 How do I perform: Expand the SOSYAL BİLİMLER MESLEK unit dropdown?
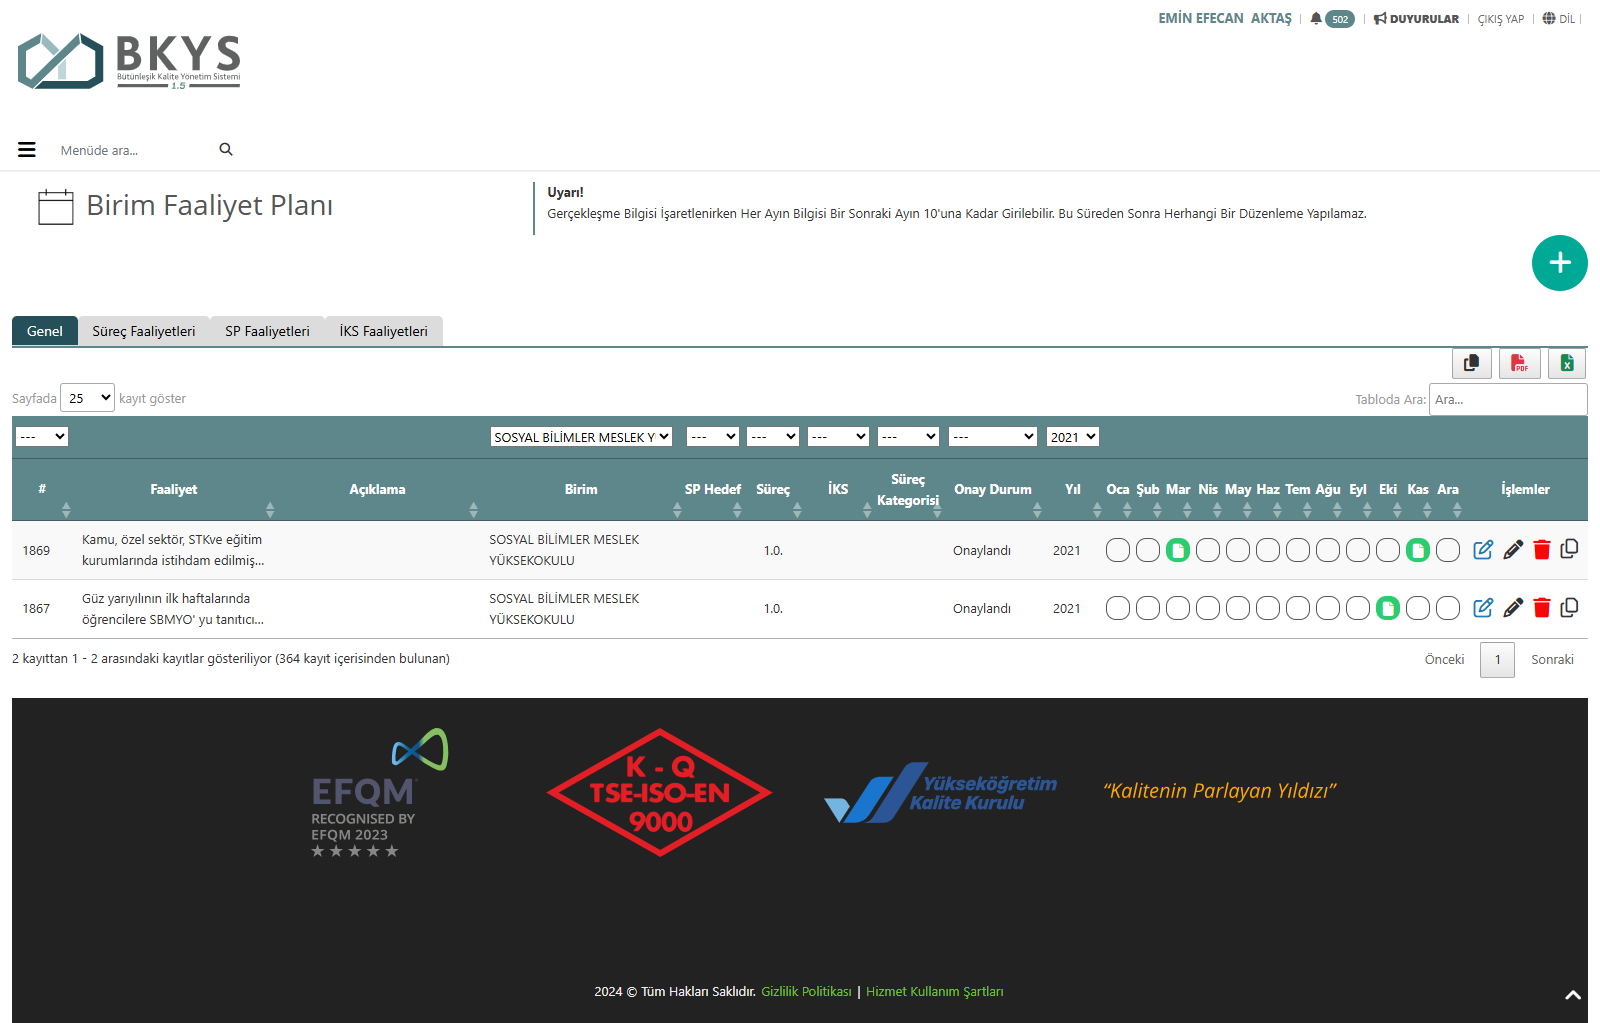tap(580, 437)
